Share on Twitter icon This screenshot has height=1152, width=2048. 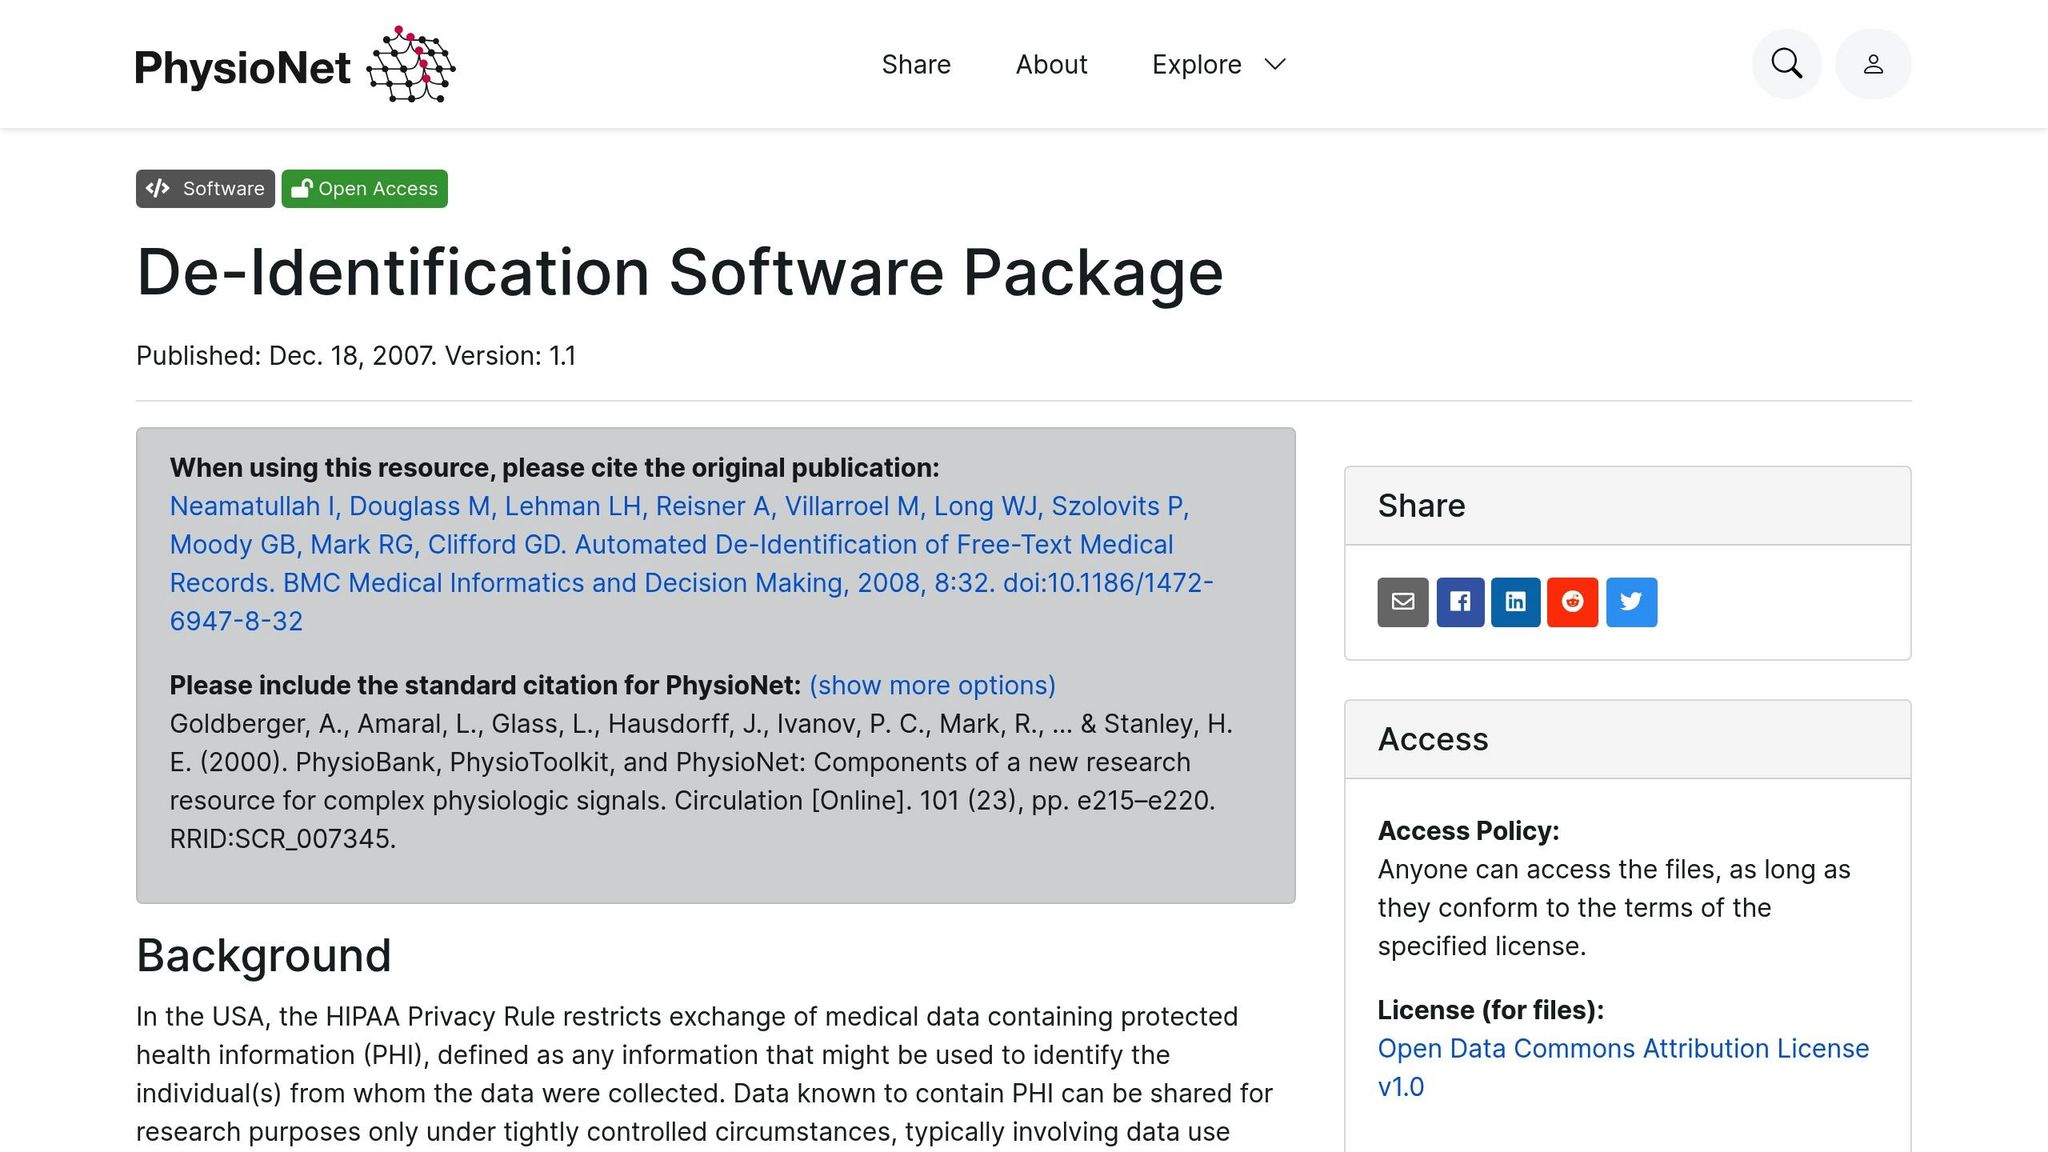tap(1631, 602)
